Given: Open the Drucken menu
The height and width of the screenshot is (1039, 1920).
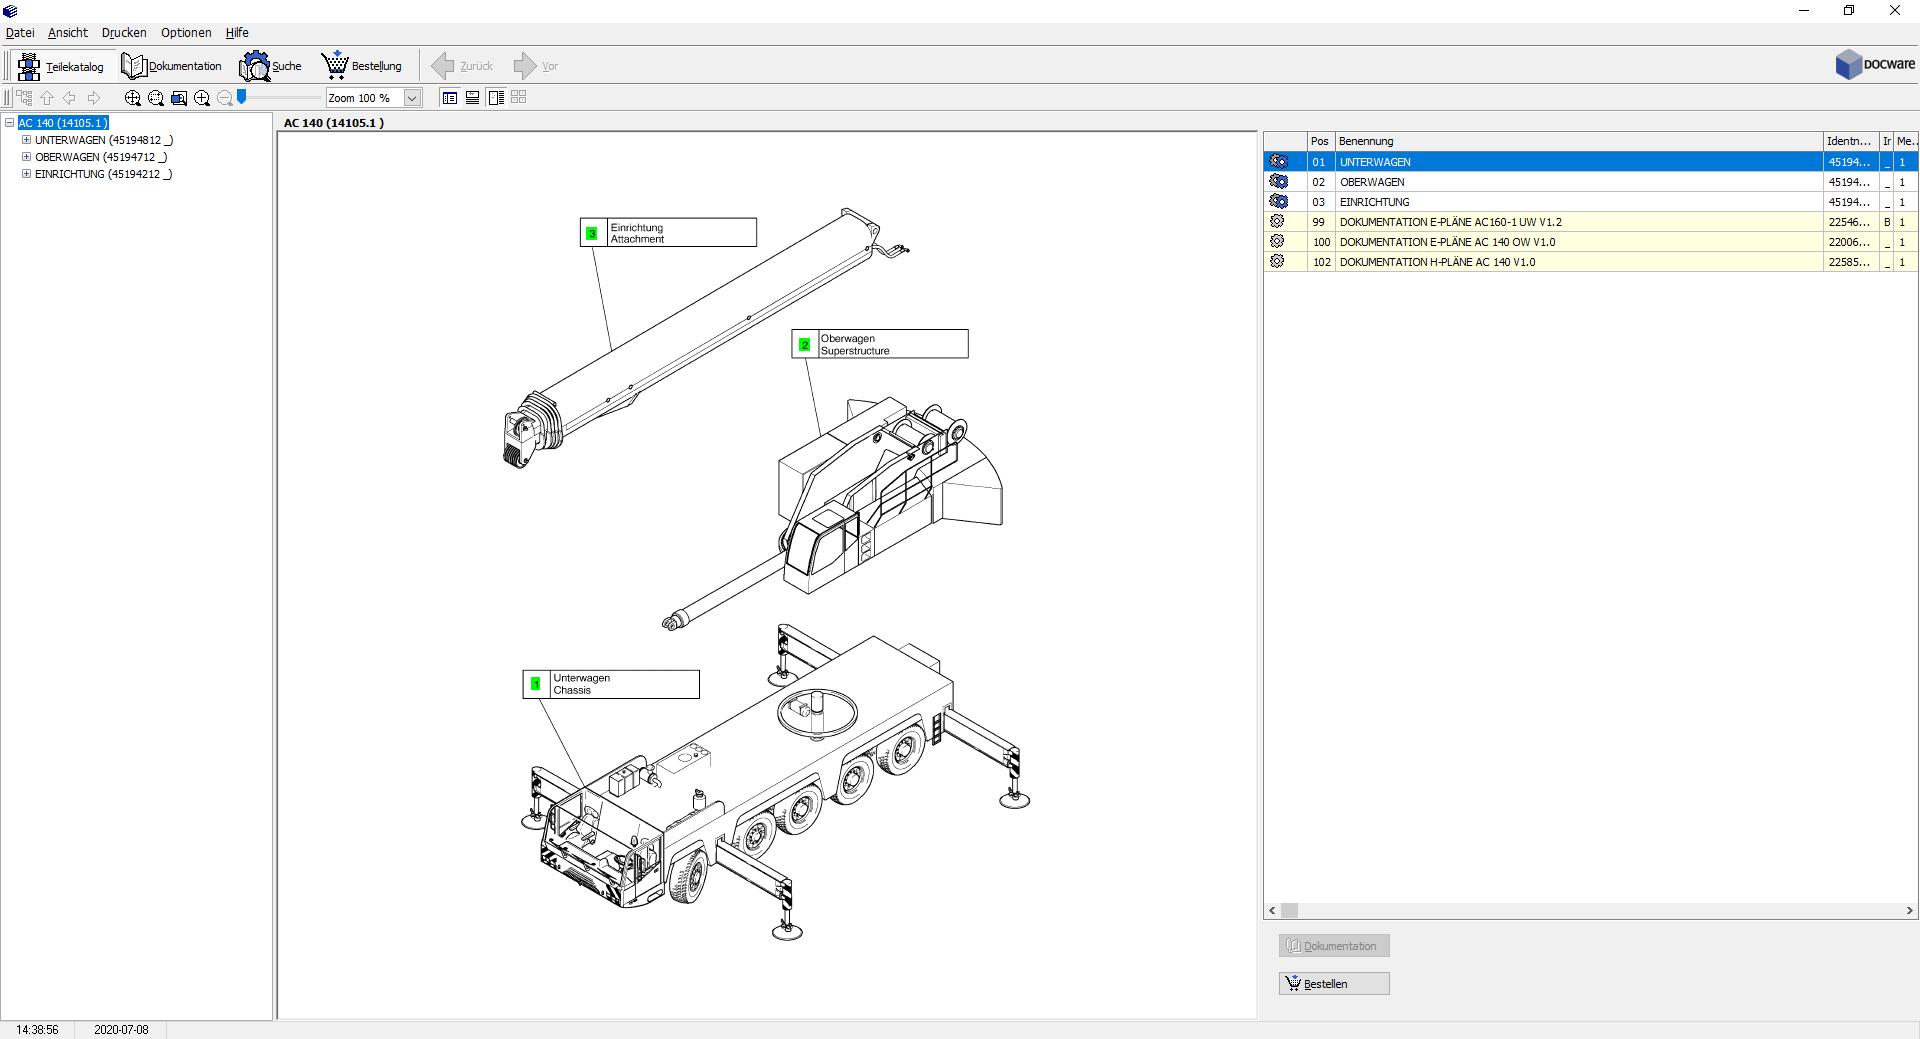Looking at the screenshot, I should coord(124,33).
